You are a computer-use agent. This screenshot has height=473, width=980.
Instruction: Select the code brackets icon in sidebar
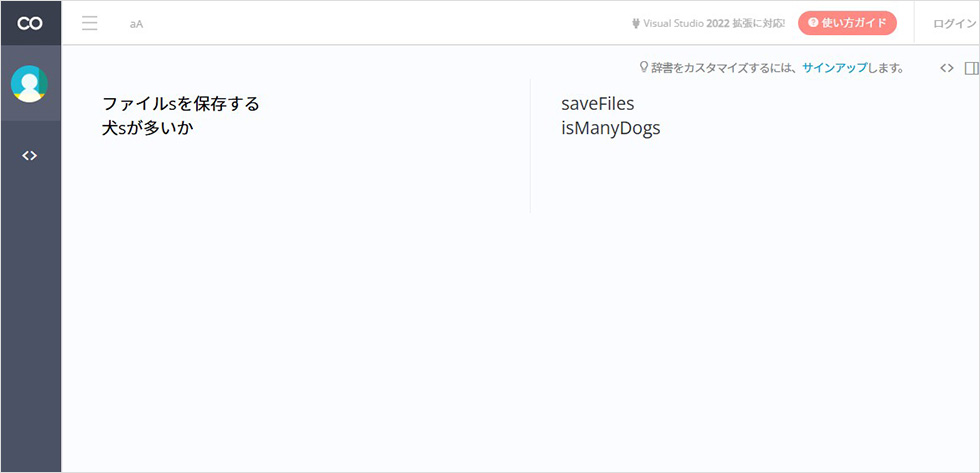tap(30, 156)
